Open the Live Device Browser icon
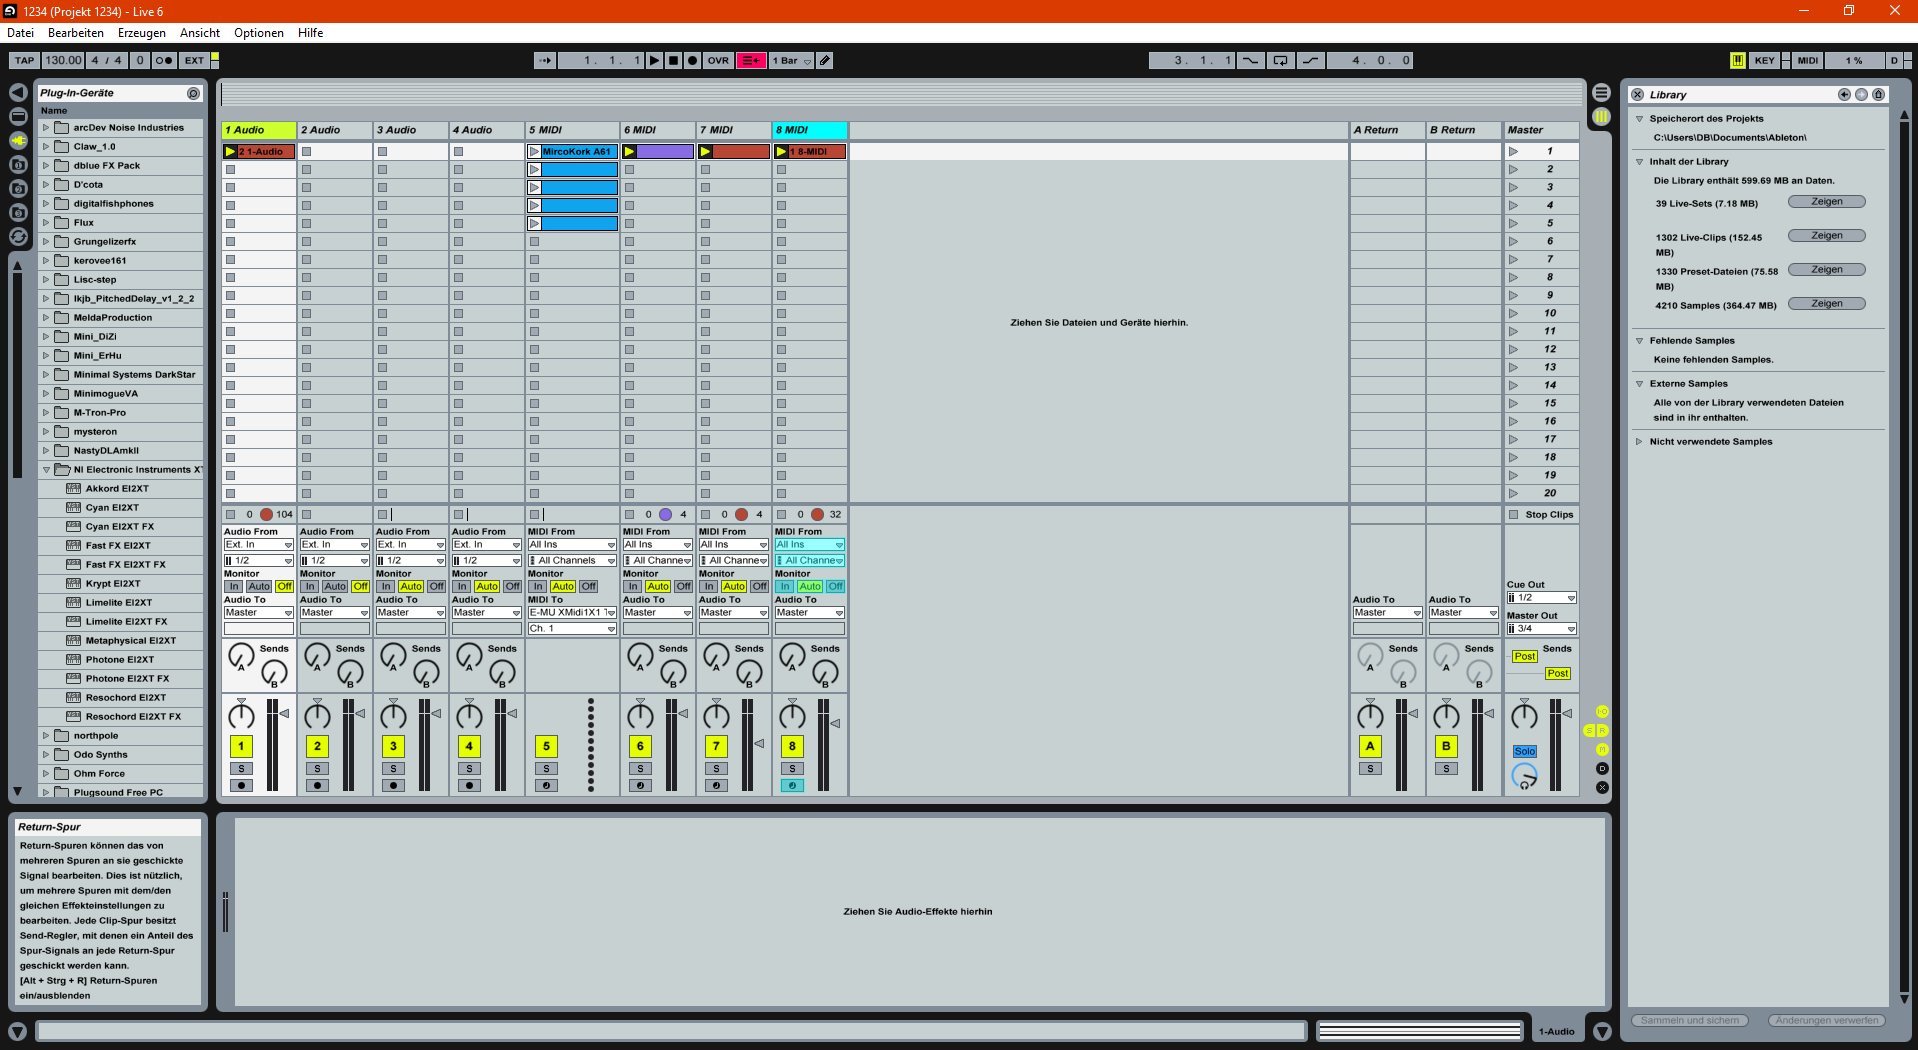 [x=18, y=116]
